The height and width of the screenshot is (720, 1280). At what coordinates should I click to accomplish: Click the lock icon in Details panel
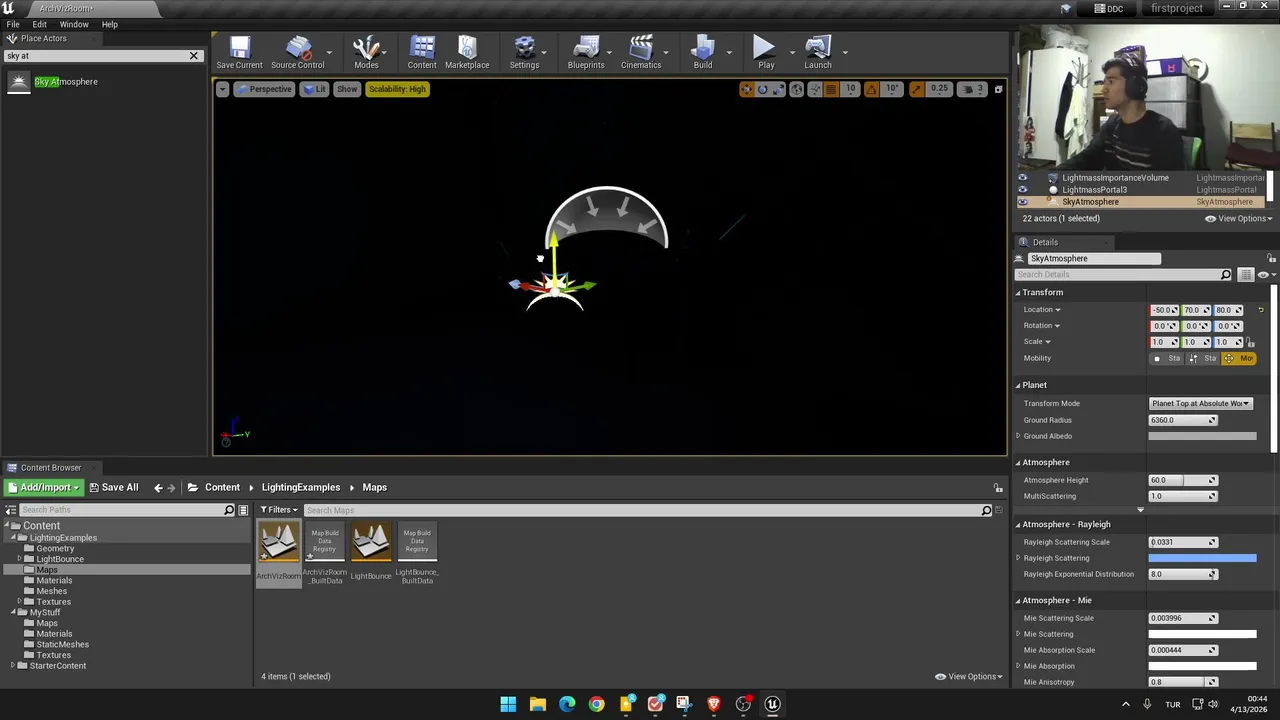point(1271,258)
